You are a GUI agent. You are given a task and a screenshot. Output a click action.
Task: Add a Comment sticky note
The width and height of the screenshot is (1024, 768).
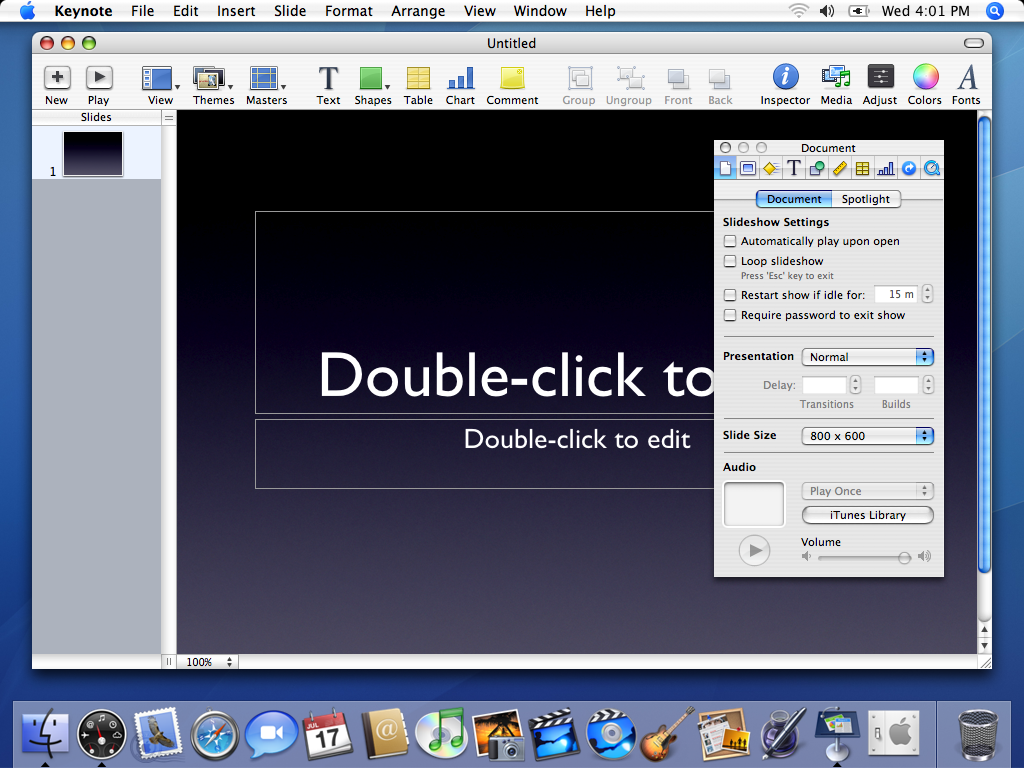512,85
